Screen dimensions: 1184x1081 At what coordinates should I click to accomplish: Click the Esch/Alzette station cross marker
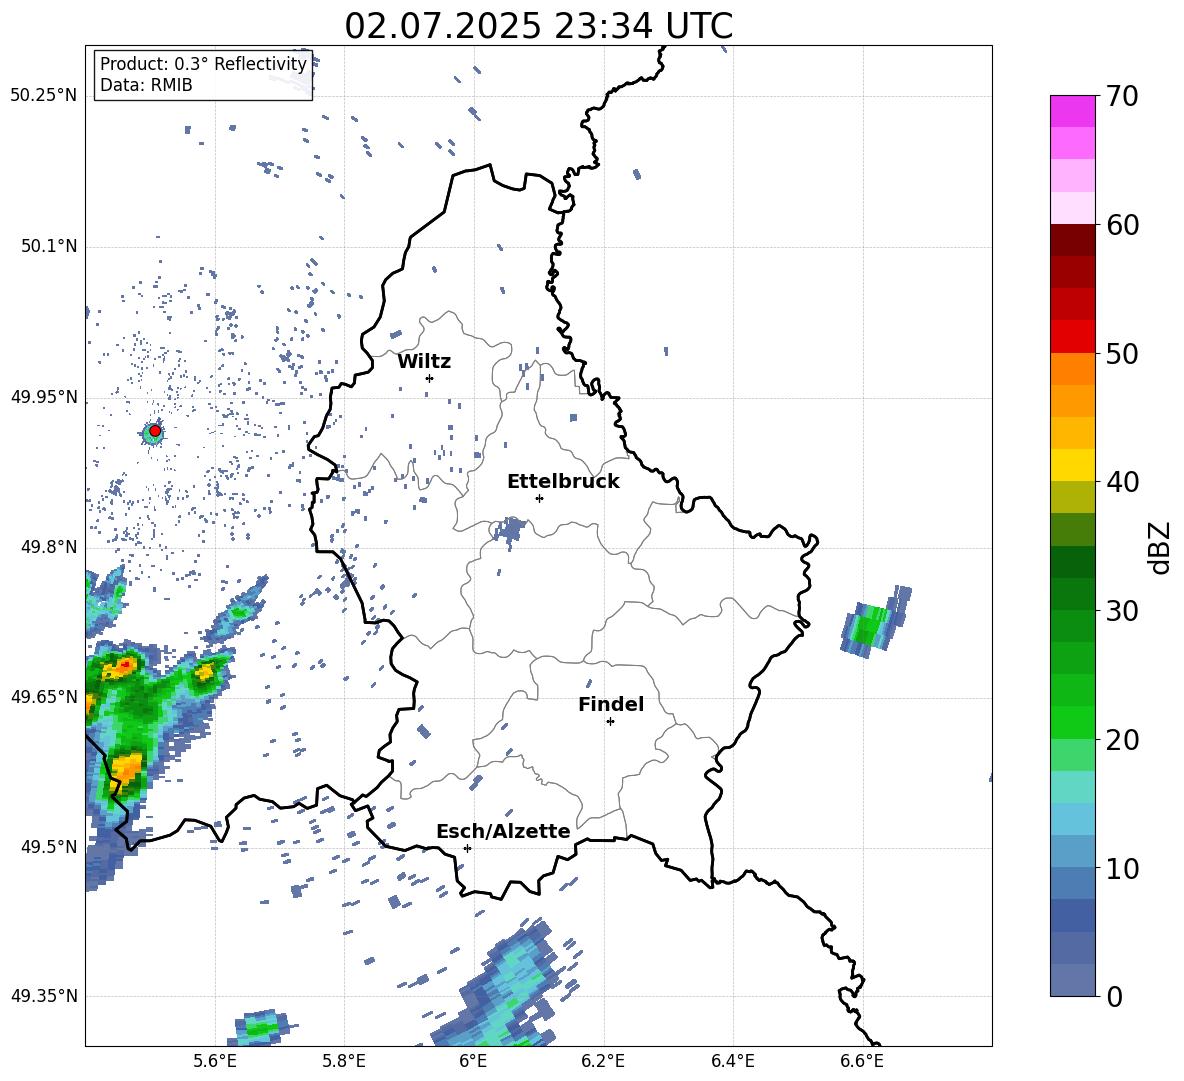(467, 848)
